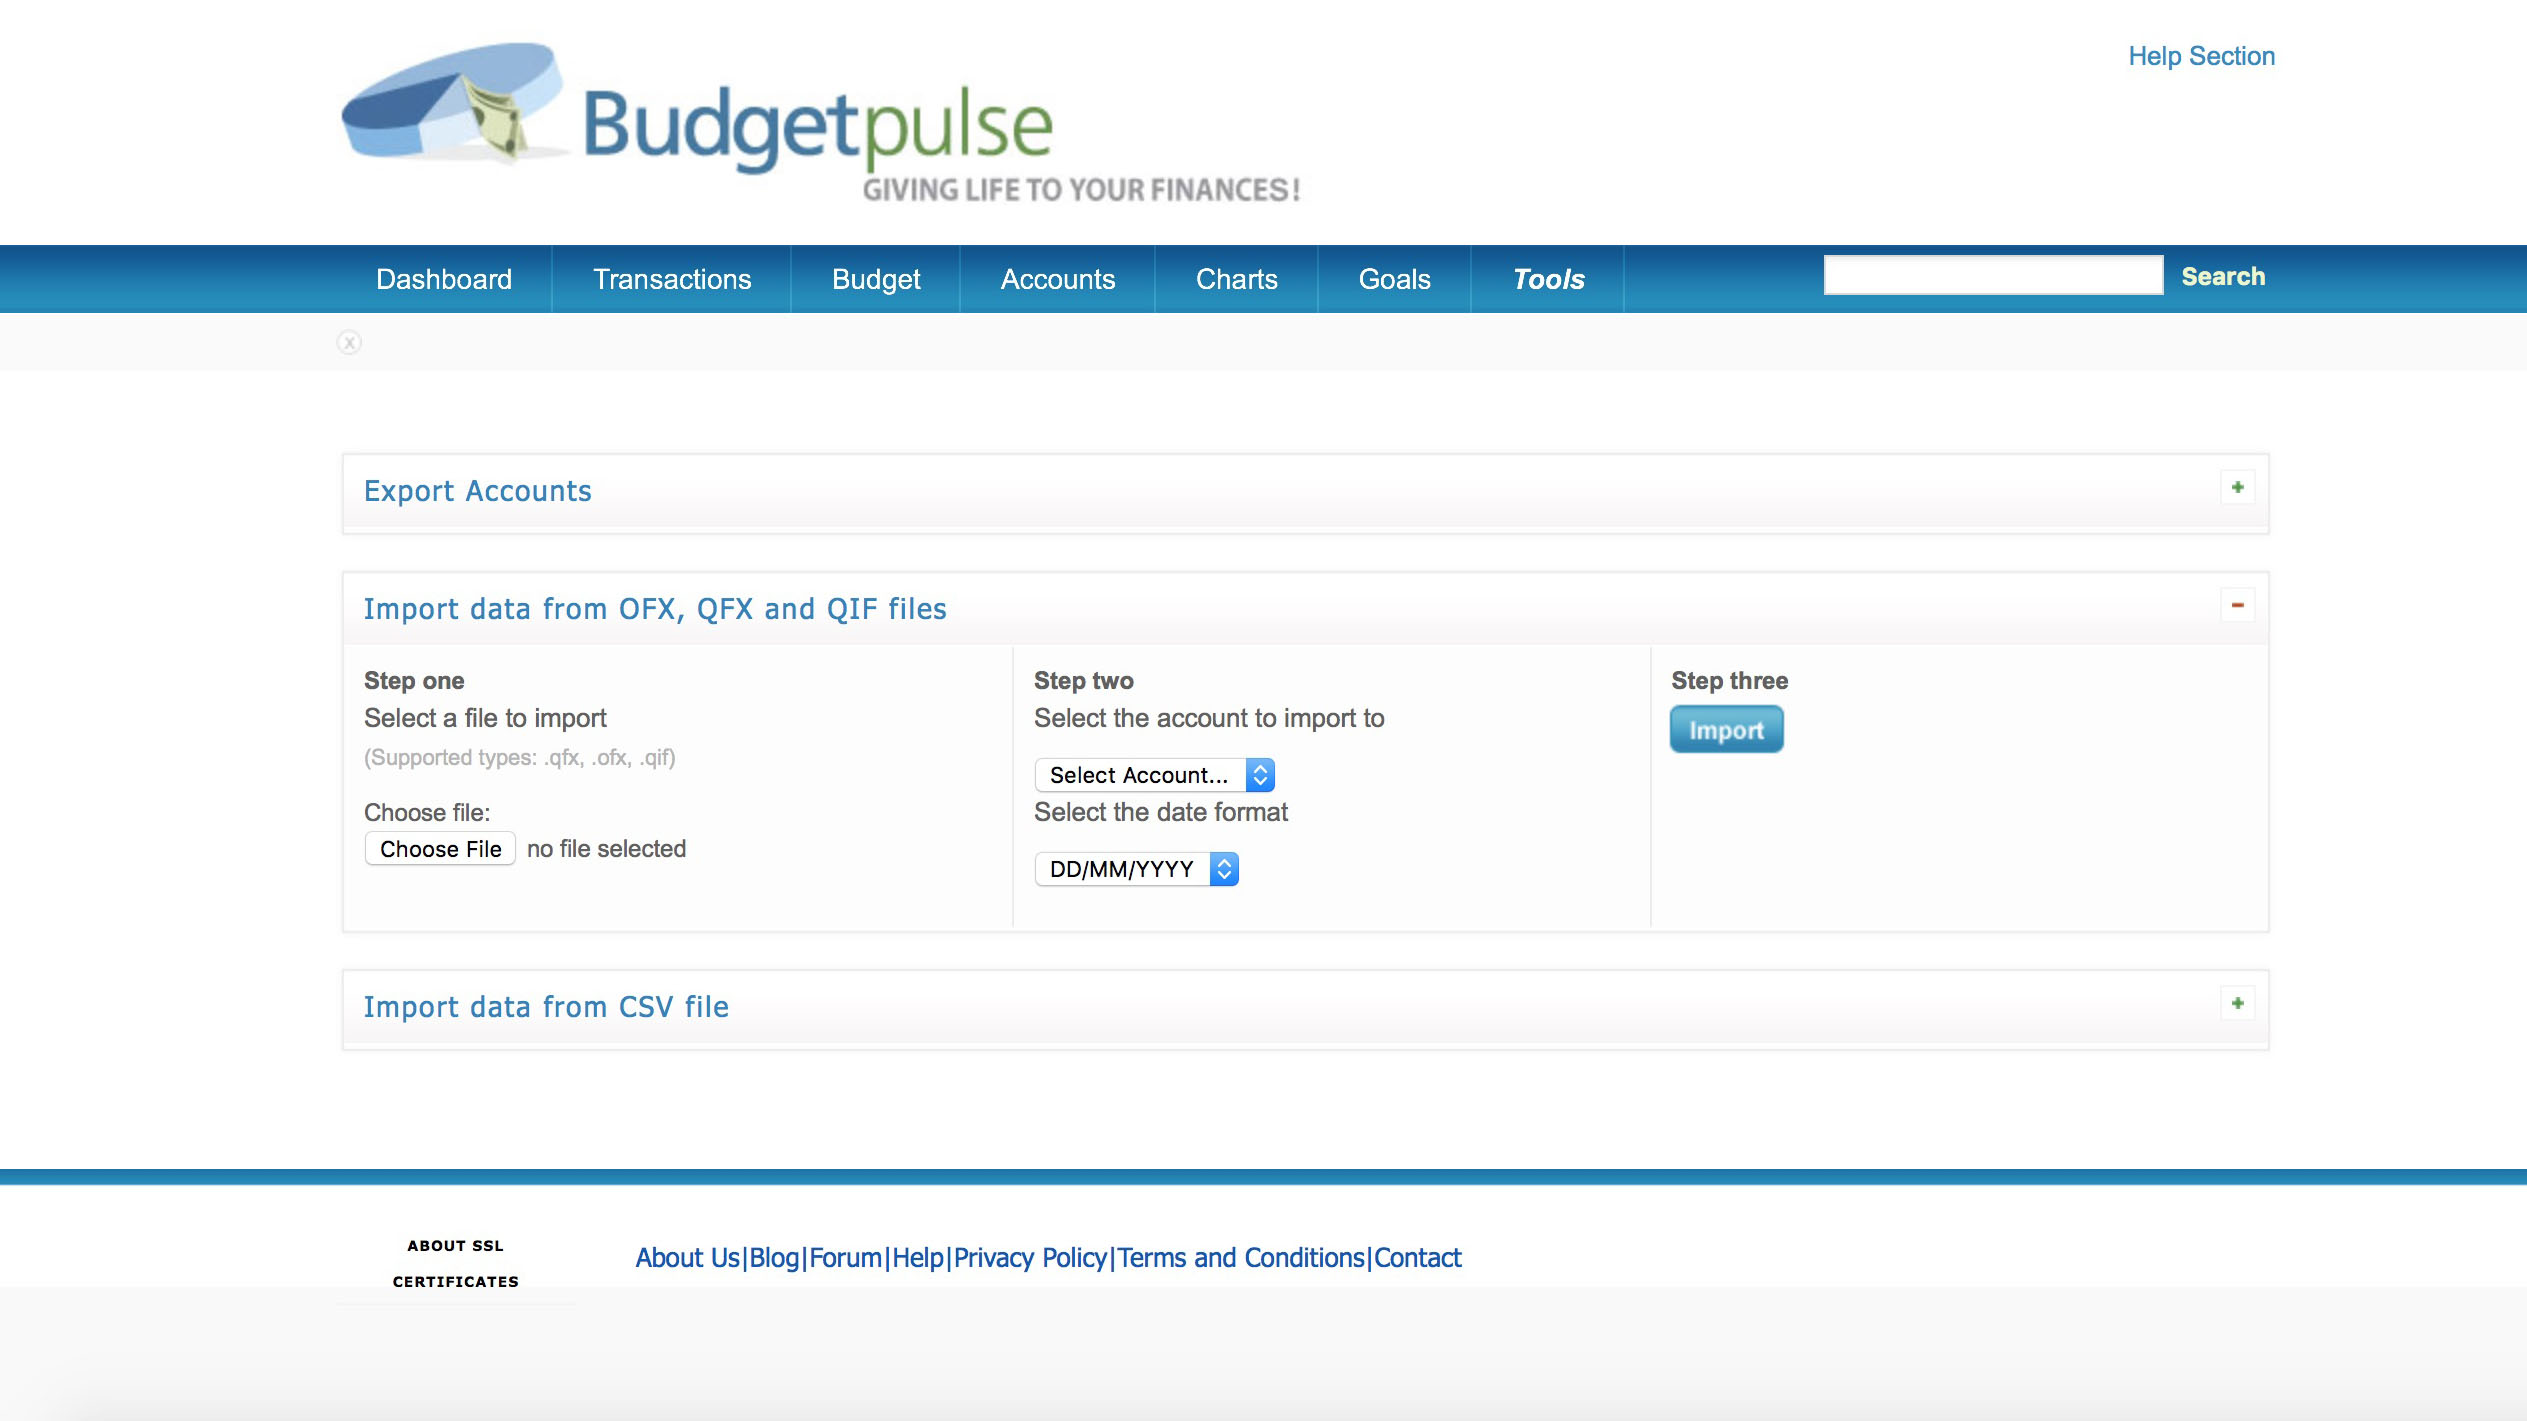Viewport: 2527px width, 1421px height.
Task: Open the Terms and Conditions footer link
Action: (x=1241, y=1258)
